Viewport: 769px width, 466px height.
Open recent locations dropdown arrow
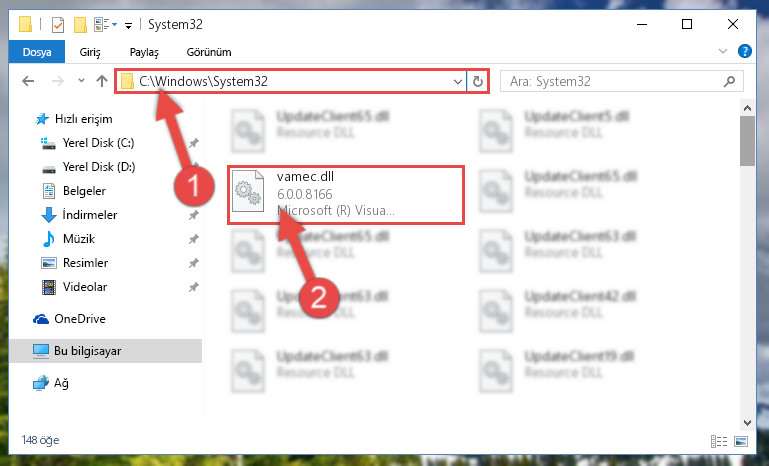81,81
